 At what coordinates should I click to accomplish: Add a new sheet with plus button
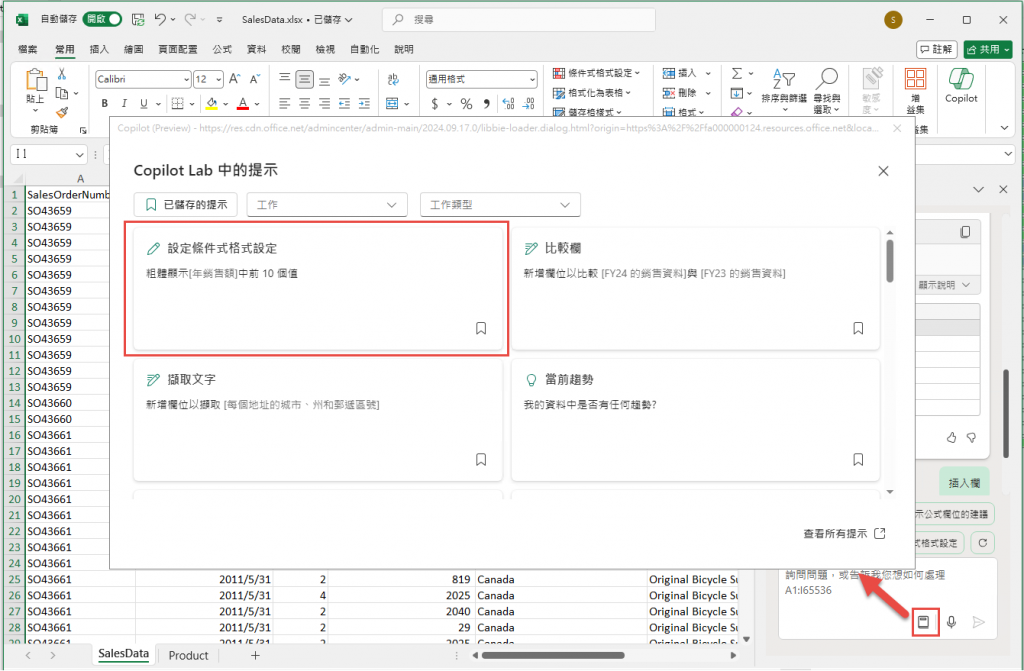coord(255,655)
